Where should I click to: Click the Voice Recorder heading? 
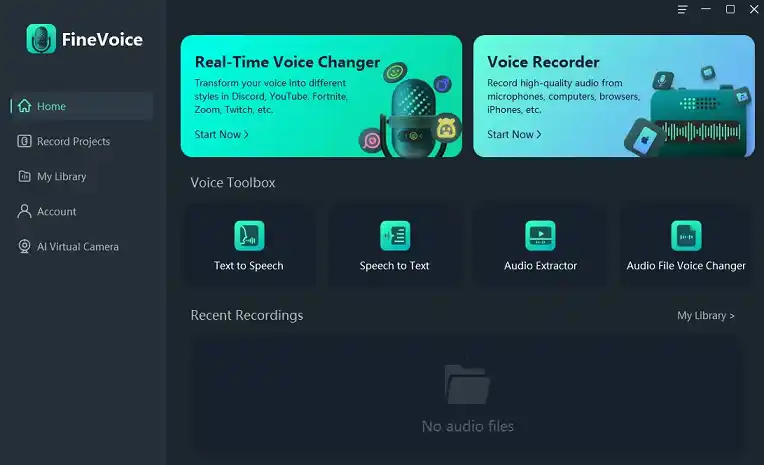point(543,62)
